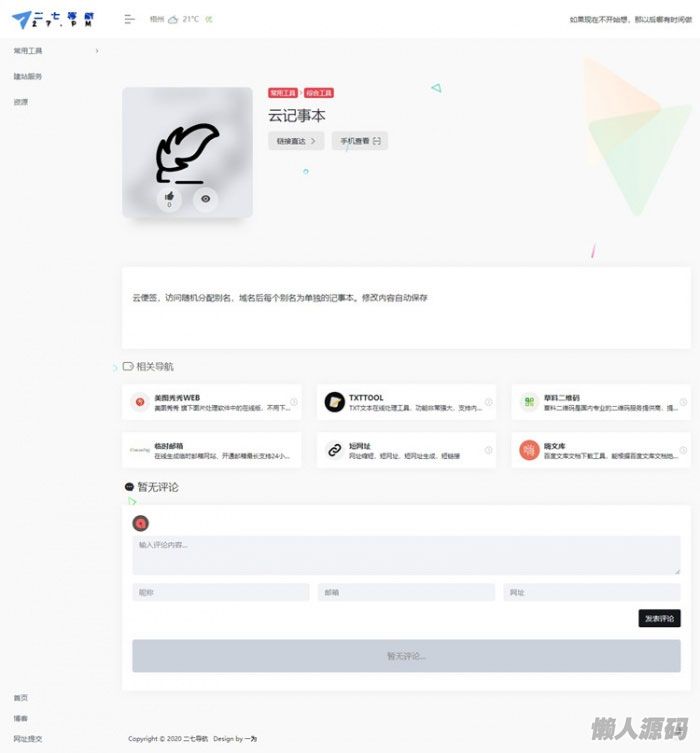Image resolution: width=700 pixels, height=753 pixels.
Task: Select 资源 in the sidebar
Action: (x=21, y=102)
